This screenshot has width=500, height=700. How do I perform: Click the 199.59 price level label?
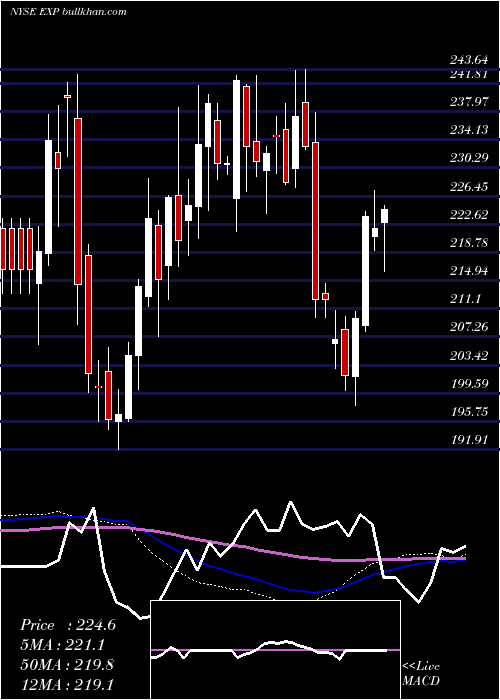tap(468, 383)
